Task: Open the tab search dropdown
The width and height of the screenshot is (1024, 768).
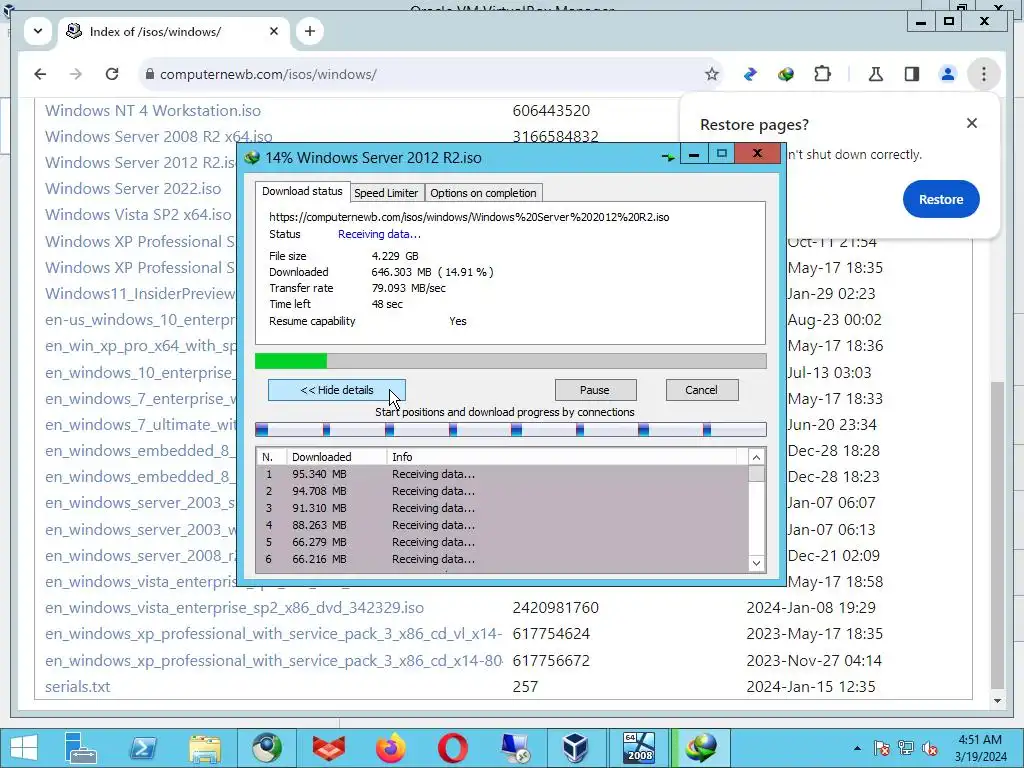Action: point(38,31)
